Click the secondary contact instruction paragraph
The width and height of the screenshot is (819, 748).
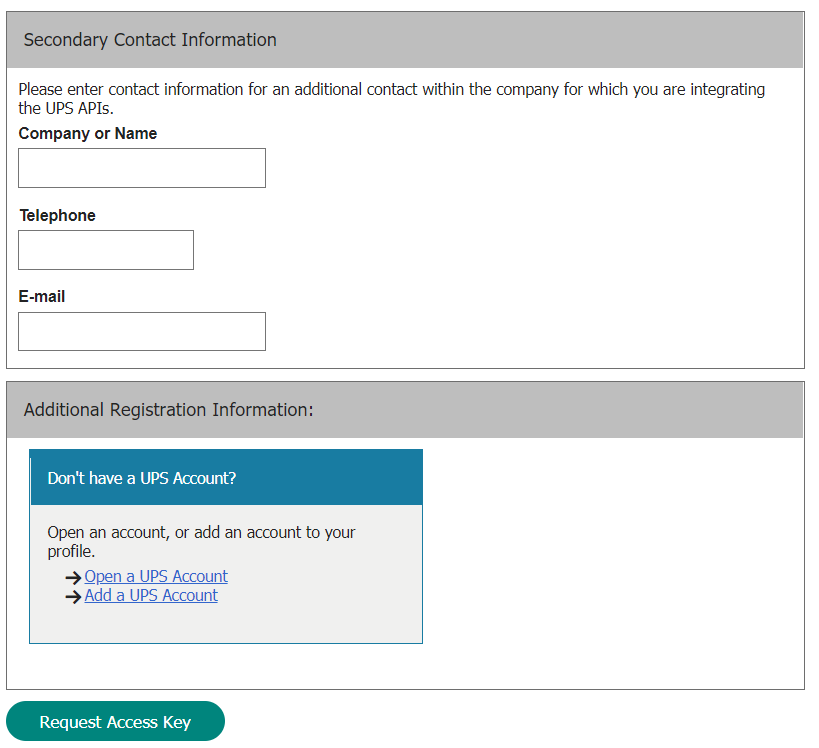[x=391, y=98]
